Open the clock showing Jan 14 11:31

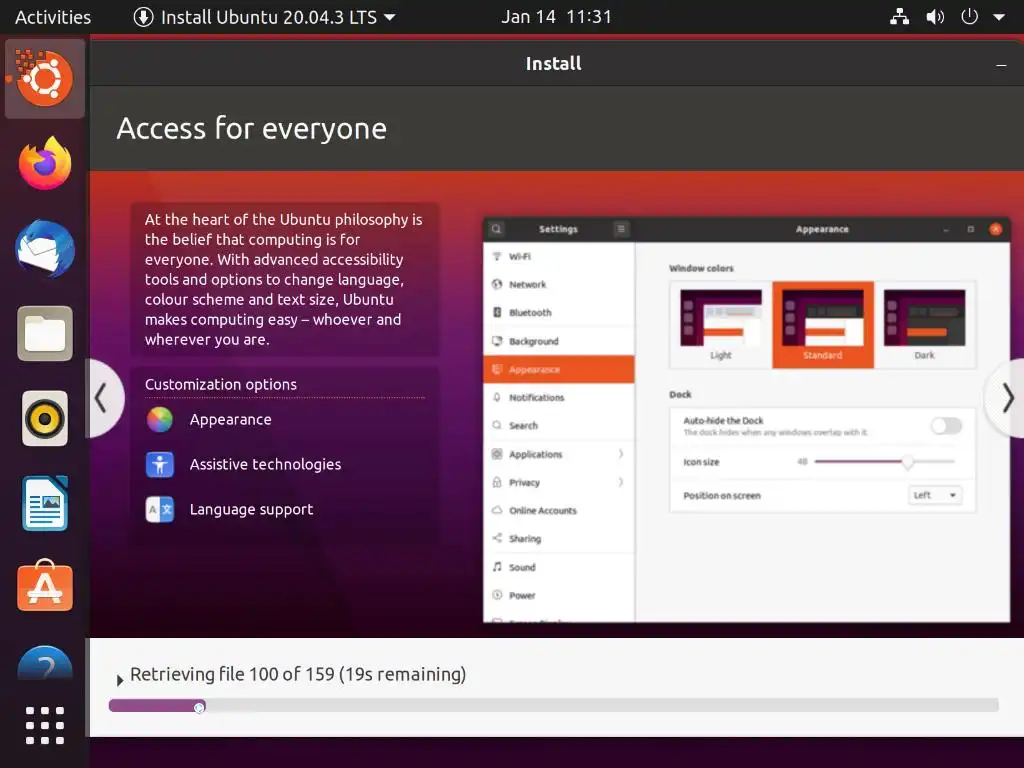pos(556,17)
